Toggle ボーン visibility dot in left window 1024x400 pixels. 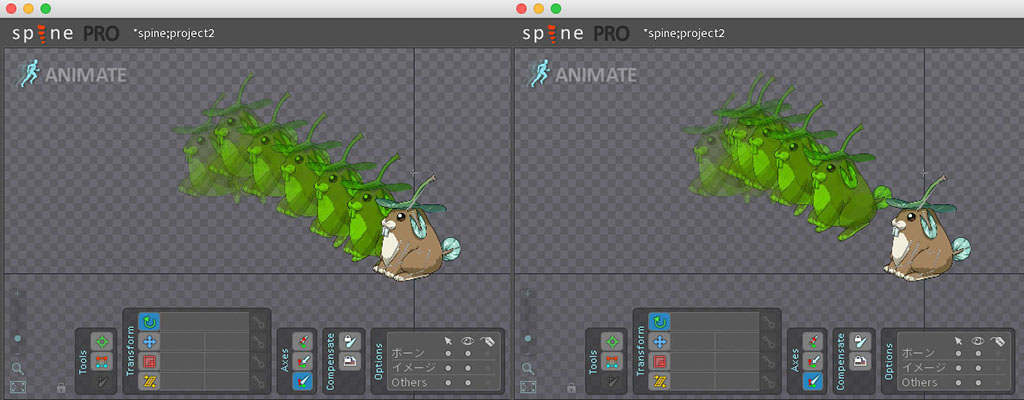coord(468,354)
